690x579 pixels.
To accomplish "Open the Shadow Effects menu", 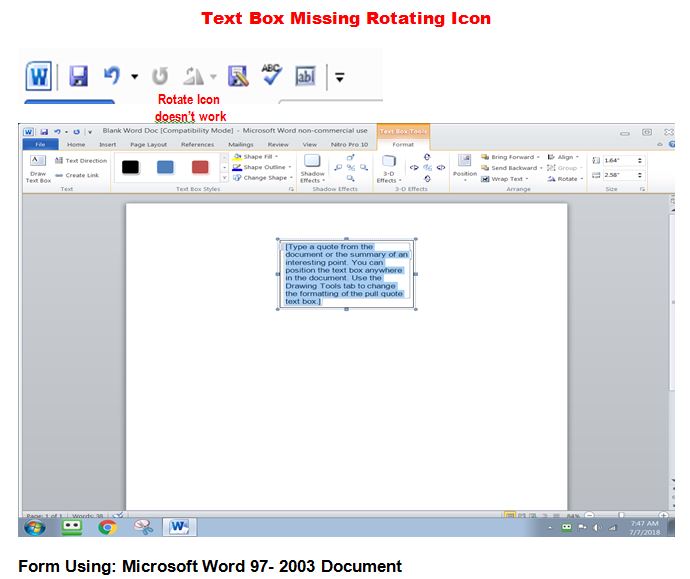I will [x=312, y=169].
